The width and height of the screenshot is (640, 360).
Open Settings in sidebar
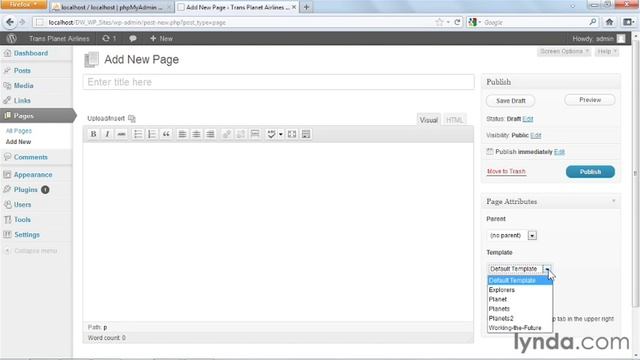tap(27, 235)
